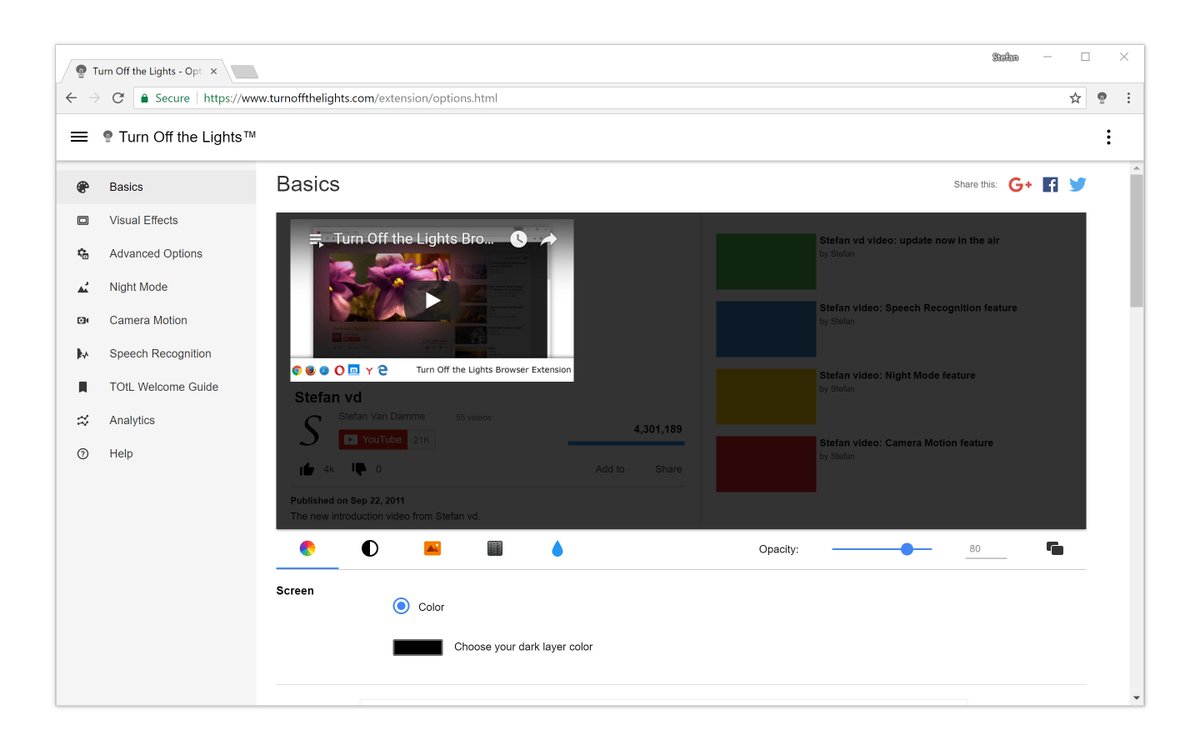Open Advanced Options settings
1200x750 pixels.
tap(156, 254)
